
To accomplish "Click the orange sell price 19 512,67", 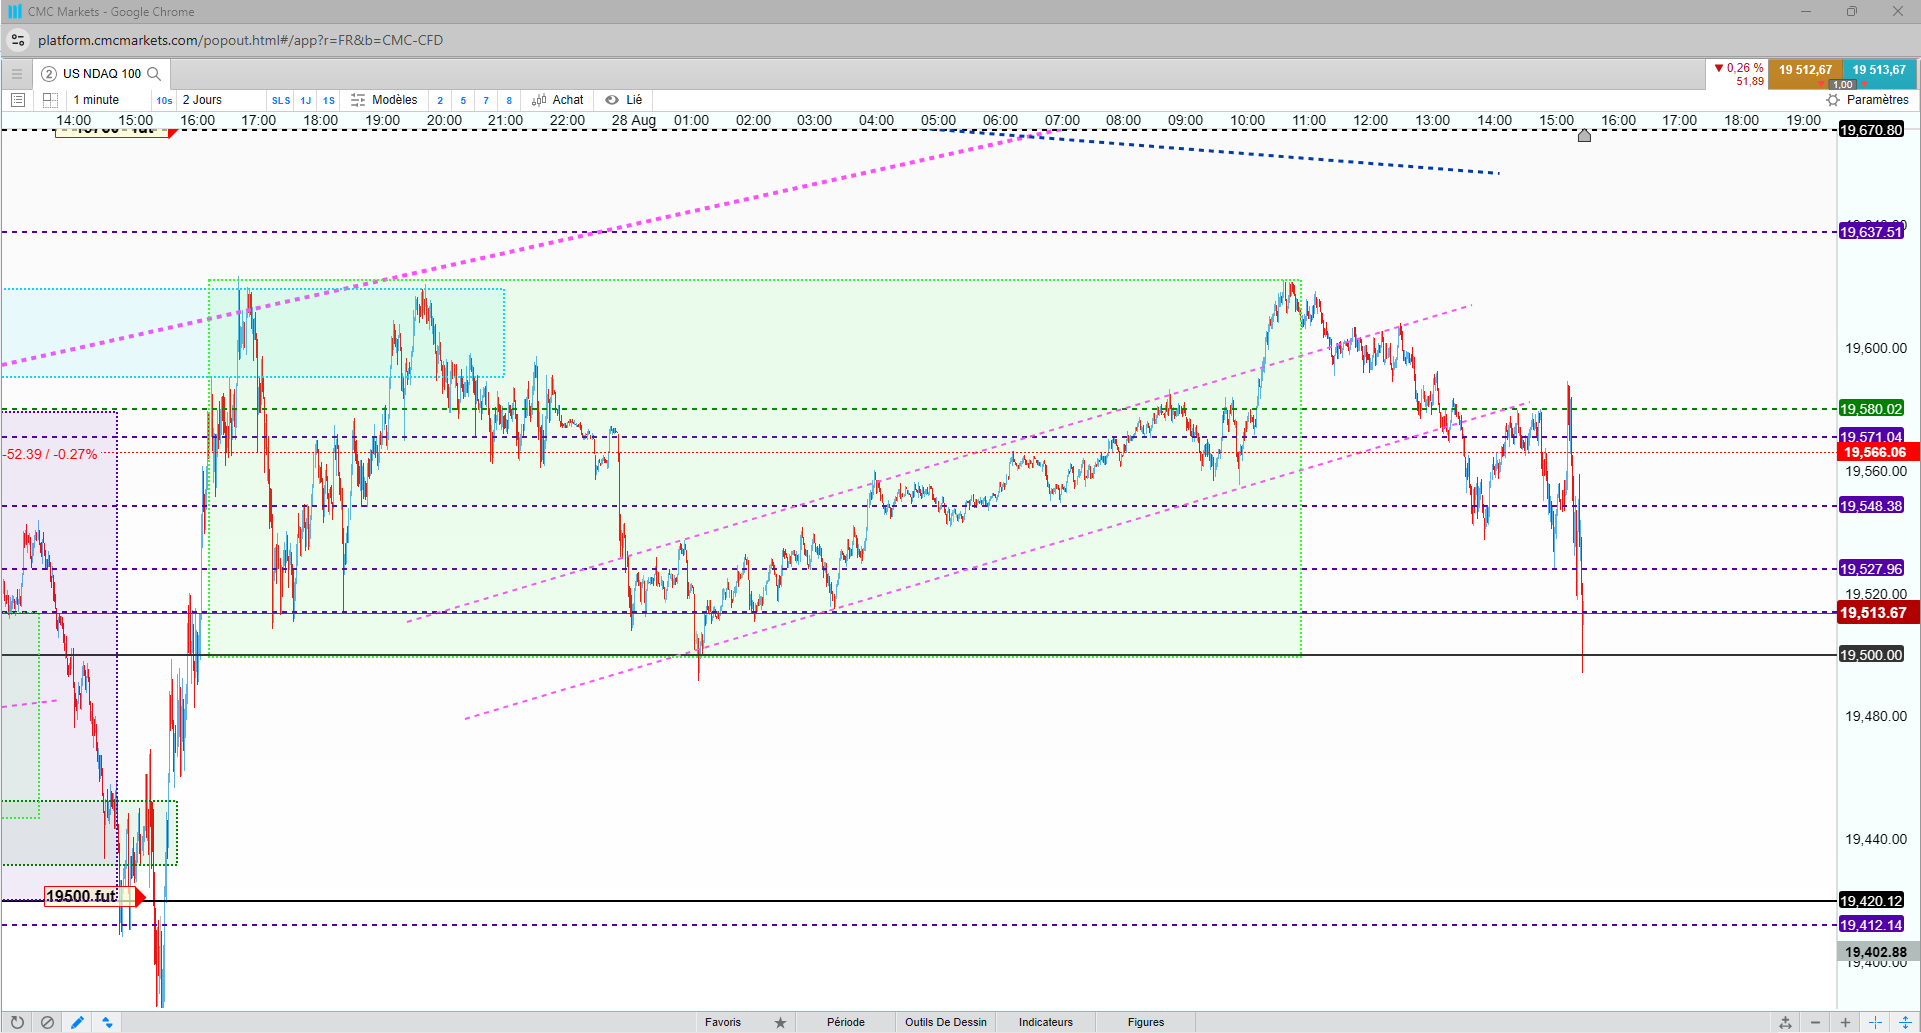I will (x=1805, y=72).
